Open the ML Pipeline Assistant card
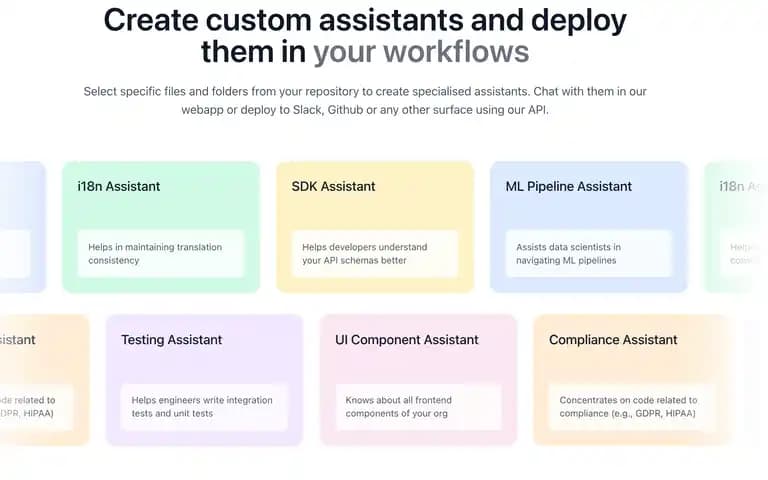The image size is (768, 480). click(x=589, y=227)
